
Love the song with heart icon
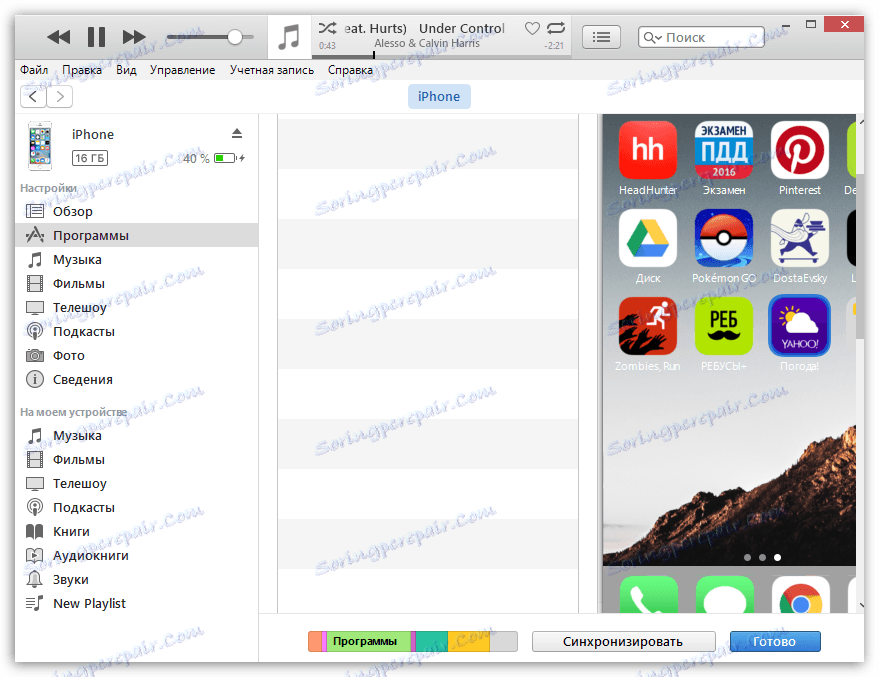pyautogui.click(x=532, y=28)
